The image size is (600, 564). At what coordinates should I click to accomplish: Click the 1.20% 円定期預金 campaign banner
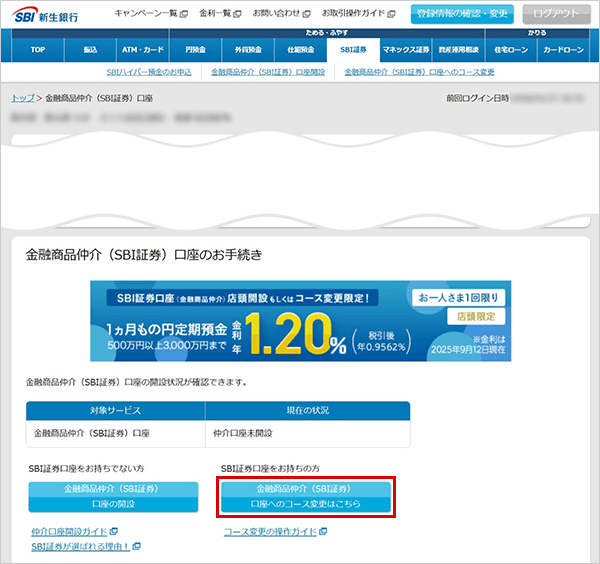301,321
